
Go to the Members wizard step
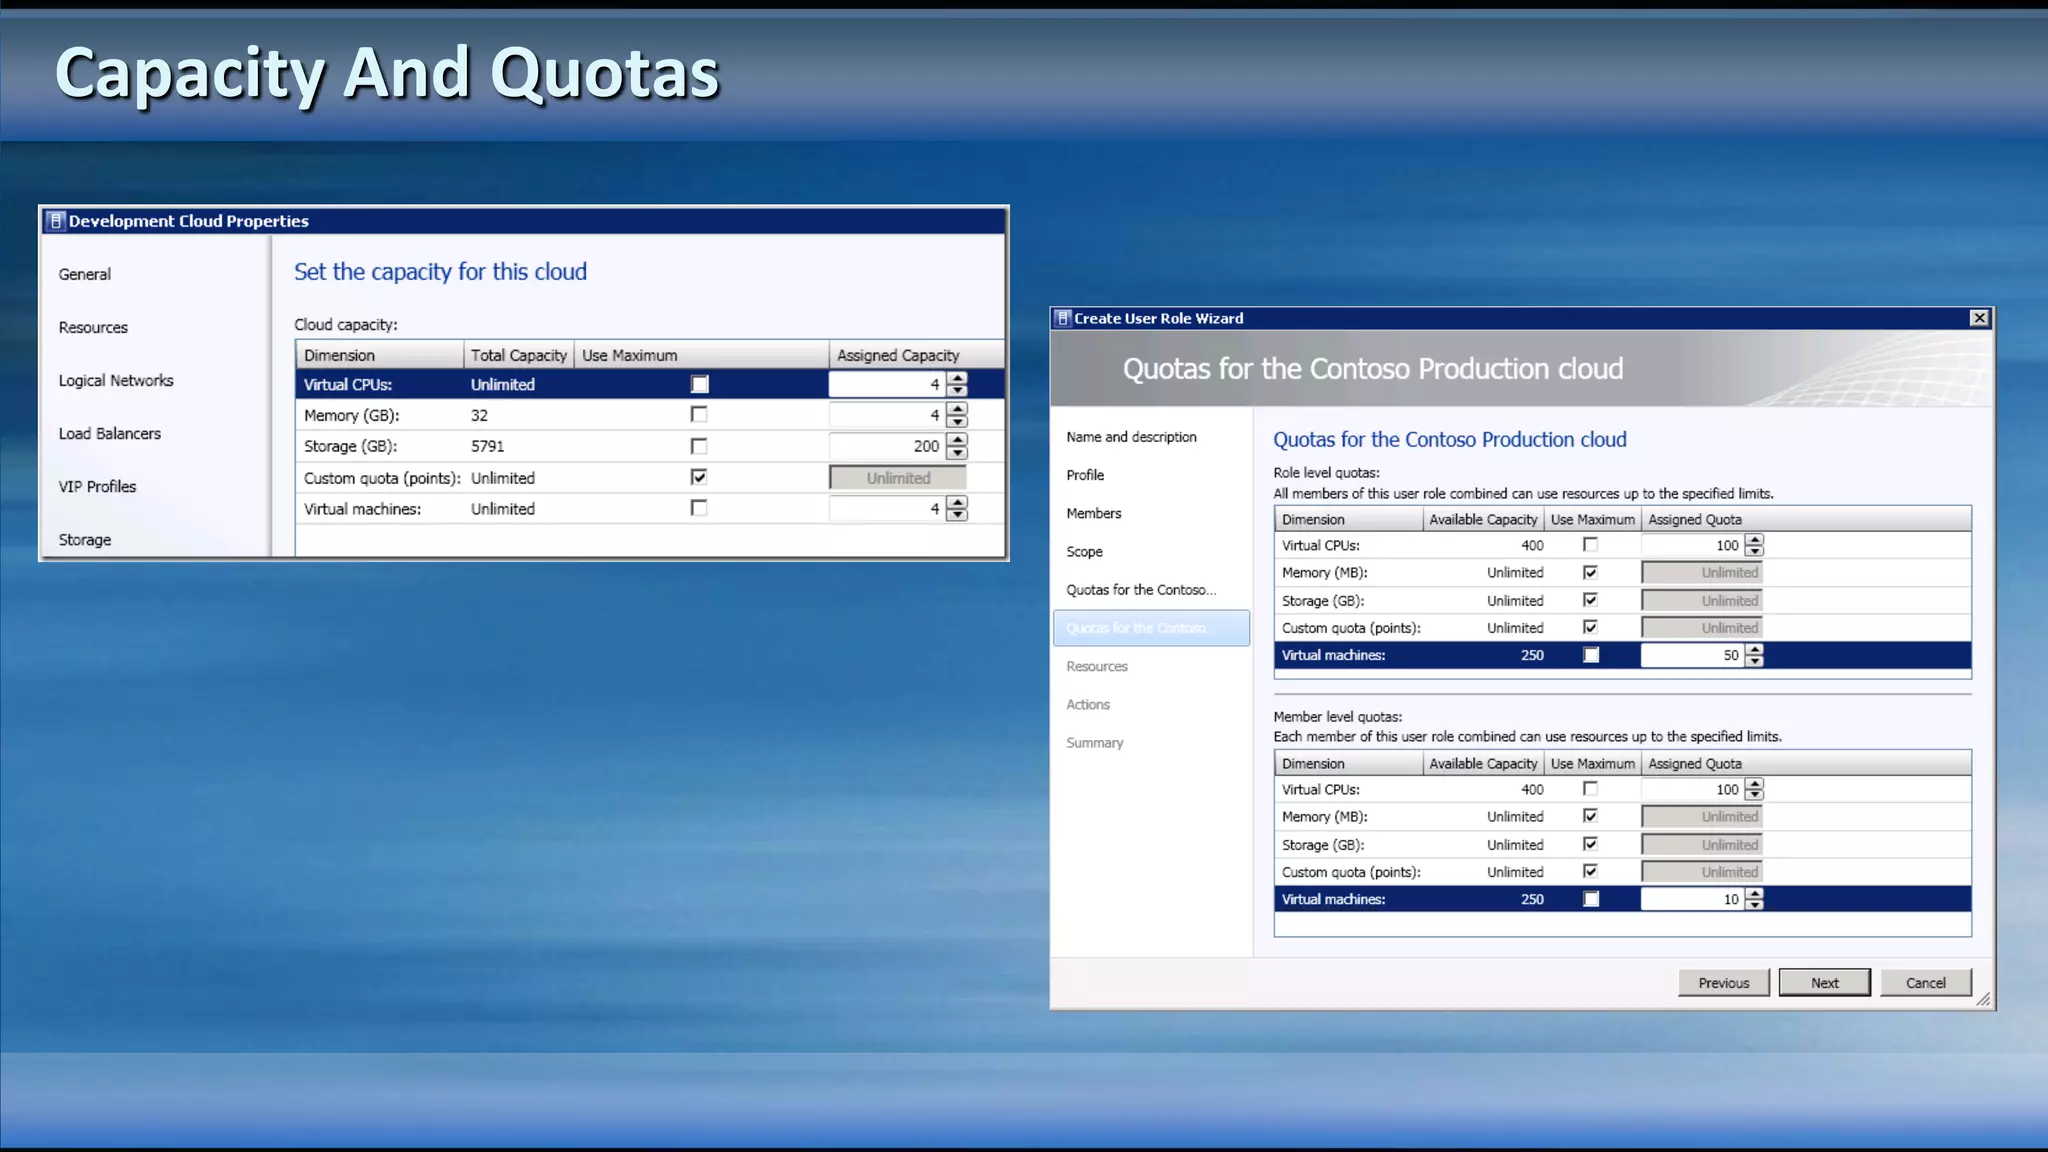1094,513
